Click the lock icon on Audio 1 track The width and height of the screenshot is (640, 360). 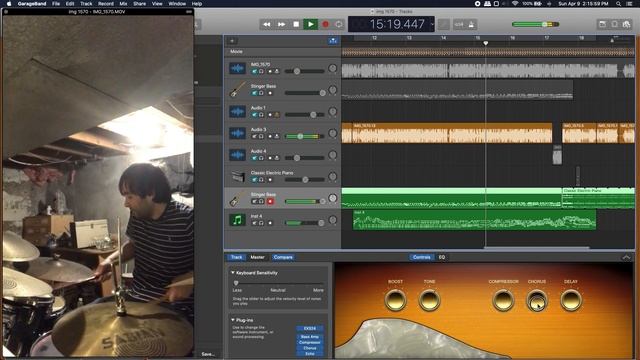277,115
